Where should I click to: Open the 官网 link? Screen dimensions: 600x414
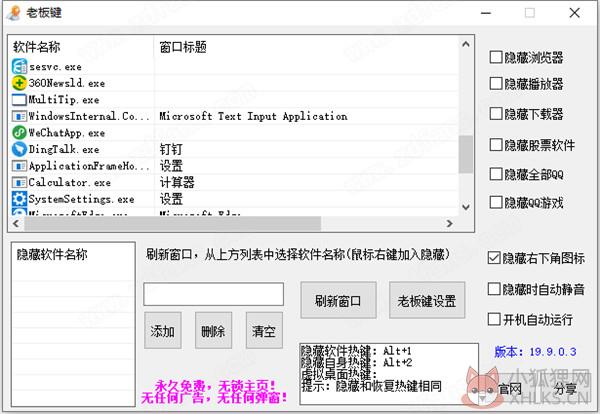pyautogui.click(x=510, y=389)
